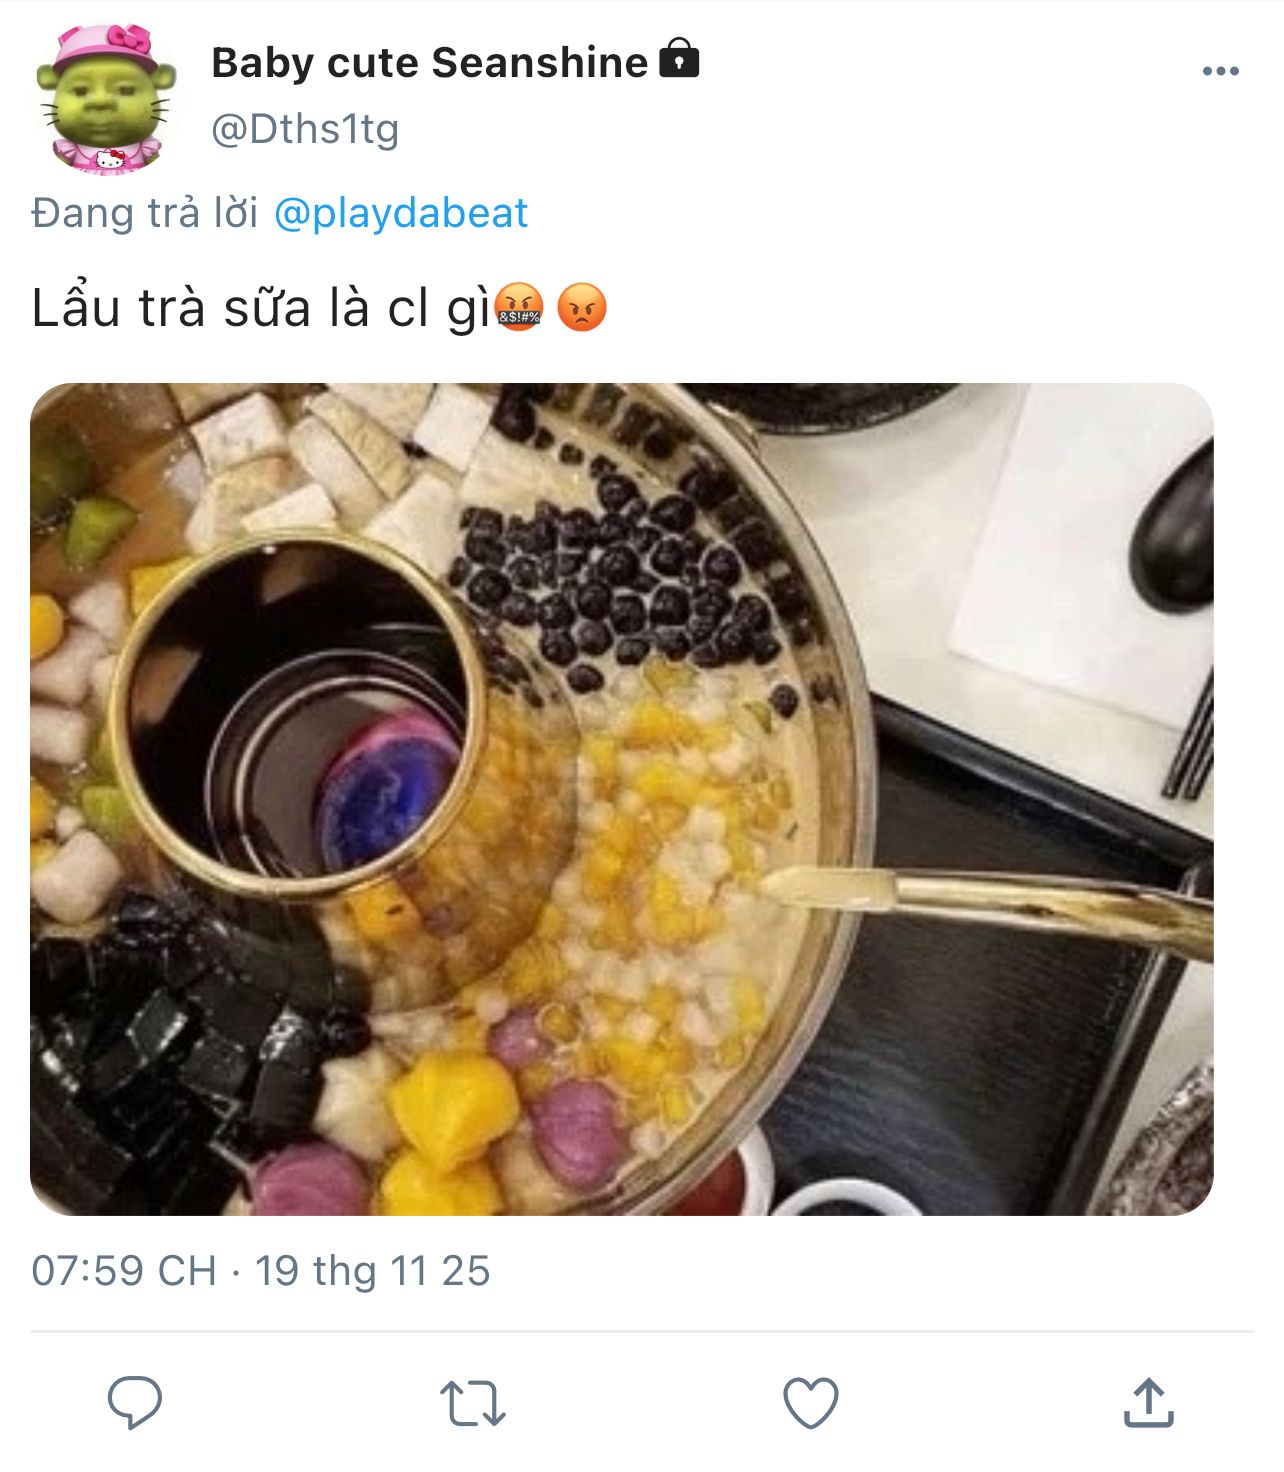
Task: Click the @Dths1tg username handle
Action: (x=305, y=129)
